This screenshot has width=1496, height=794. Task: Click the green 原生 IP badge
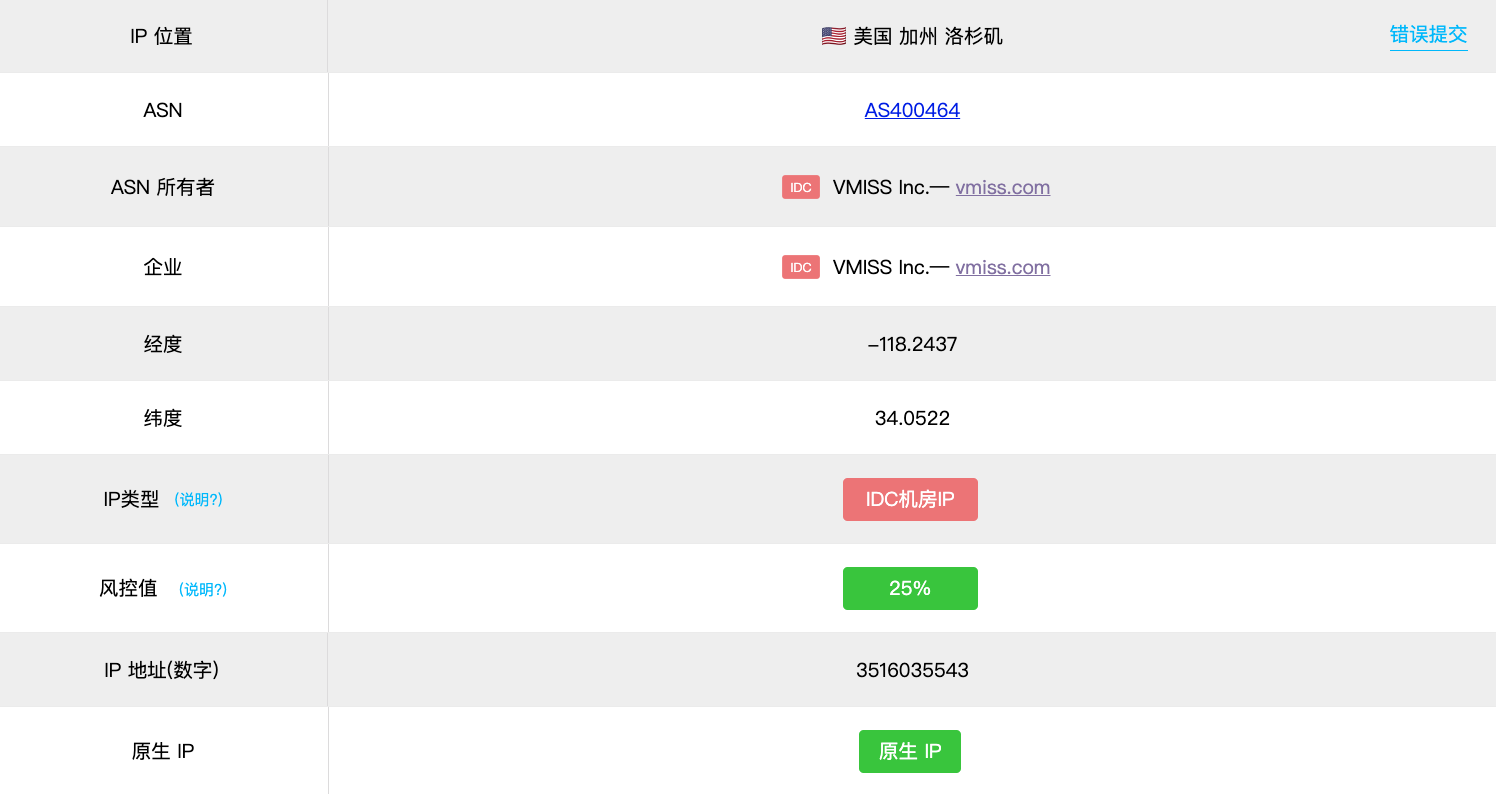pos(909,751)
